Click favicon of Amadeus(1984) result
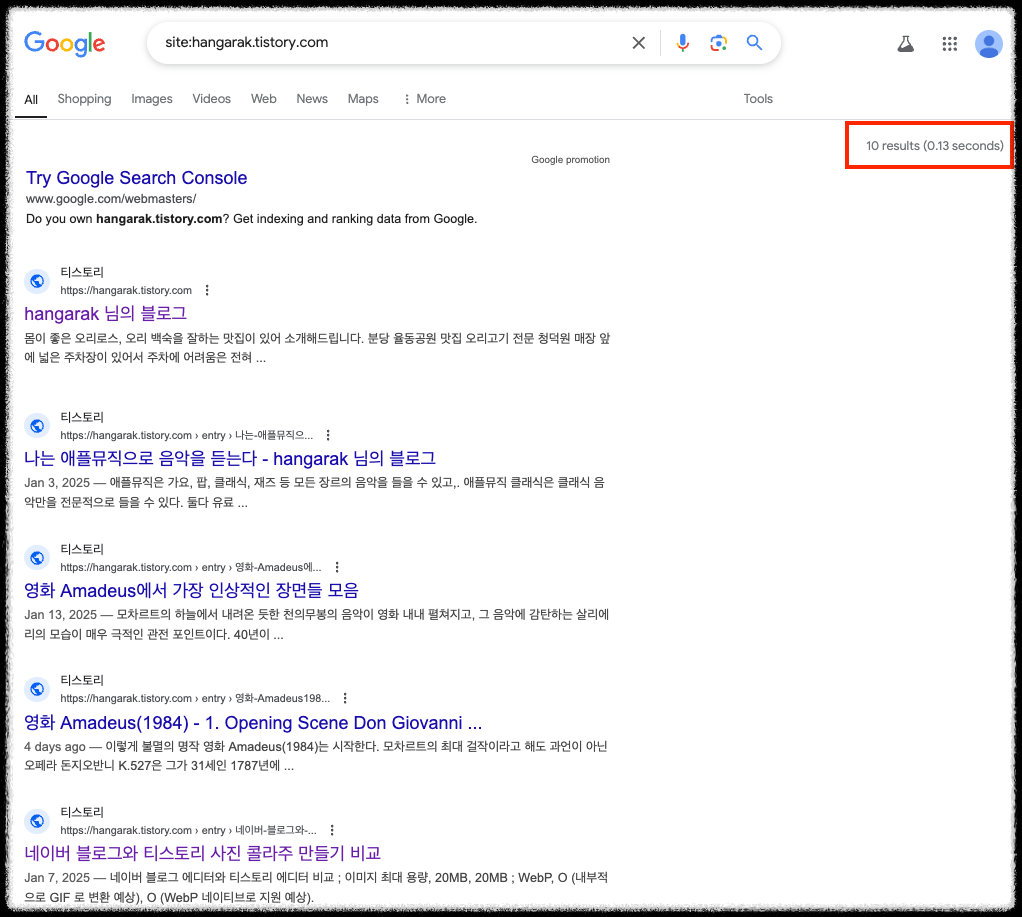Image resolution: width=1022 pixels, height=917 pixels. coord(37,689)
